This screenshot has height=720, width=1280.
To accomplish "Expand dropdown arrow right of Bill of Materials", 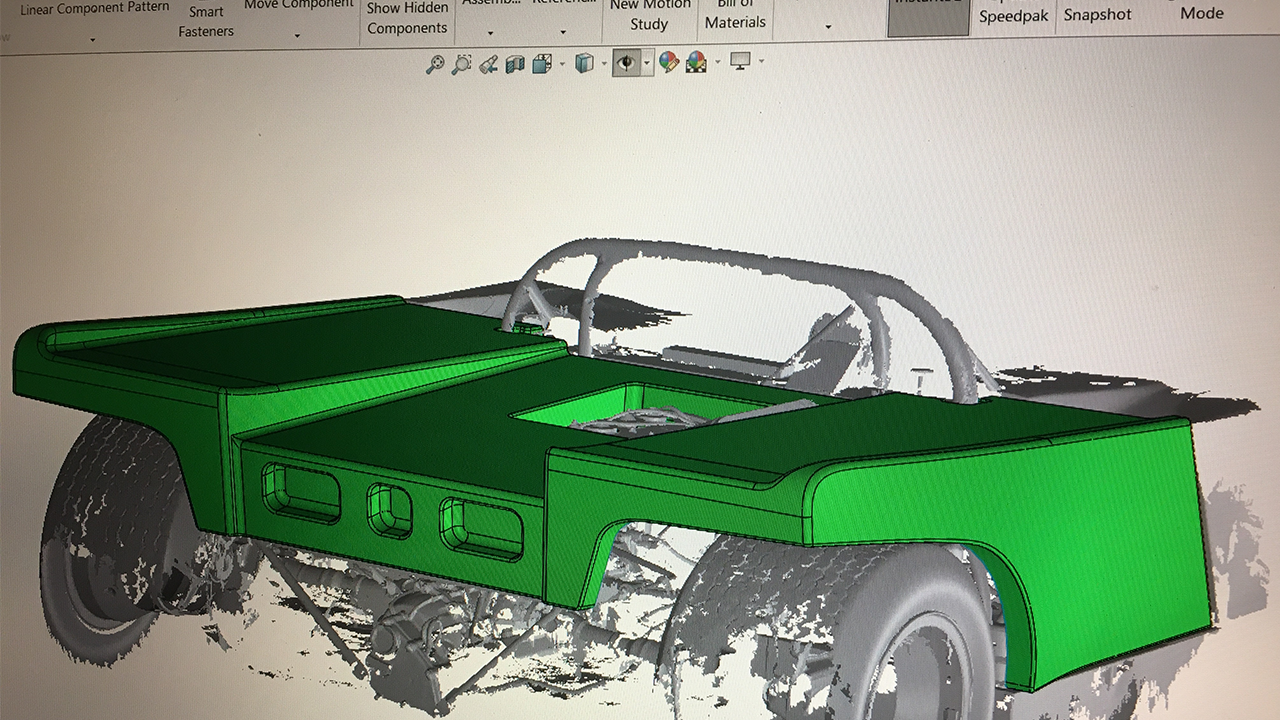I will (x=828, y=27).
